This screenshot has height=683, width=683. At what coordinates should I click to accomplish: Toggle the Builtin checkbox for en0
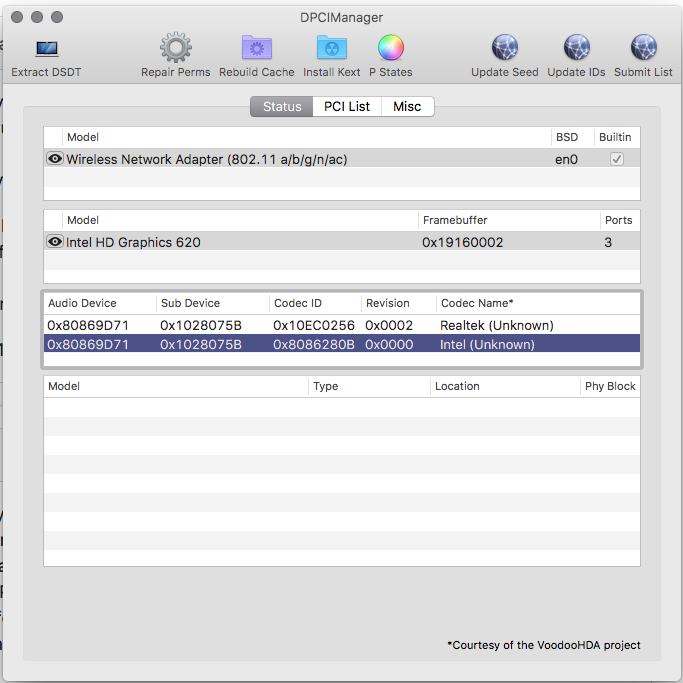(x=616, y=159)
